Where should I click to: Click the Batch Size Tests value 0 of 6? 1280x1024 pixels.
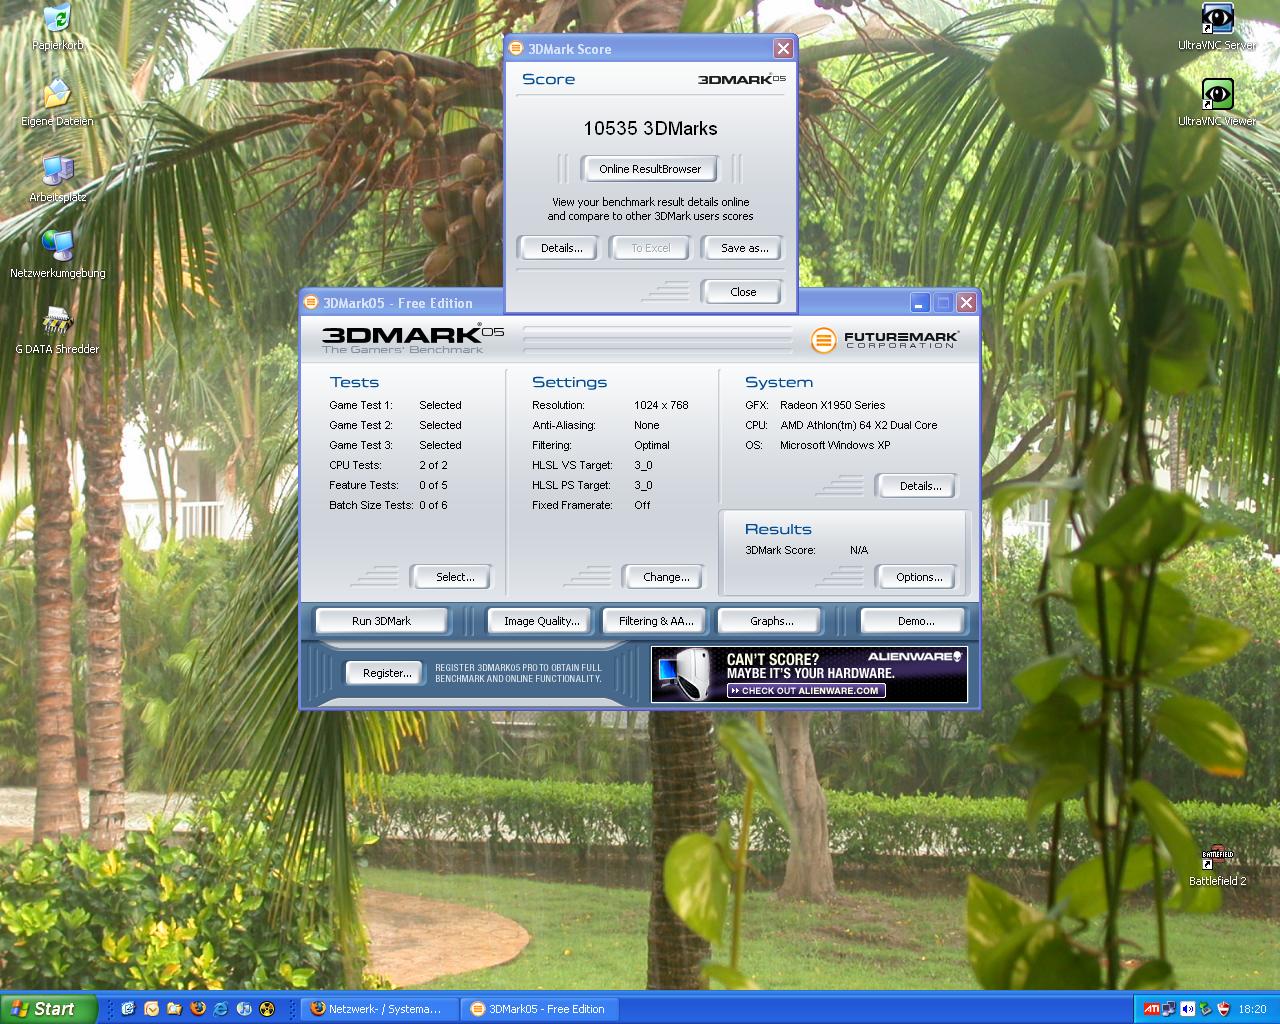pyautogui.click(x=433, y=505)
